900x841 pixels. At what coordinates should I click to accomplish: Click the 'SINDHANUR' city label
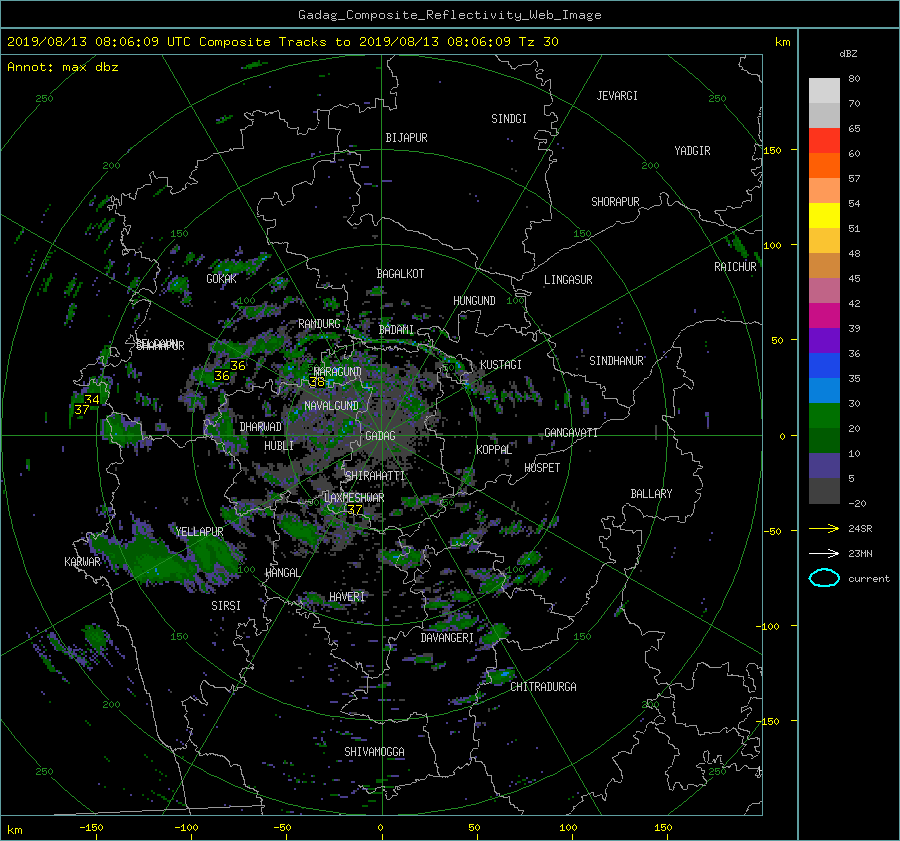coord(616,361)
